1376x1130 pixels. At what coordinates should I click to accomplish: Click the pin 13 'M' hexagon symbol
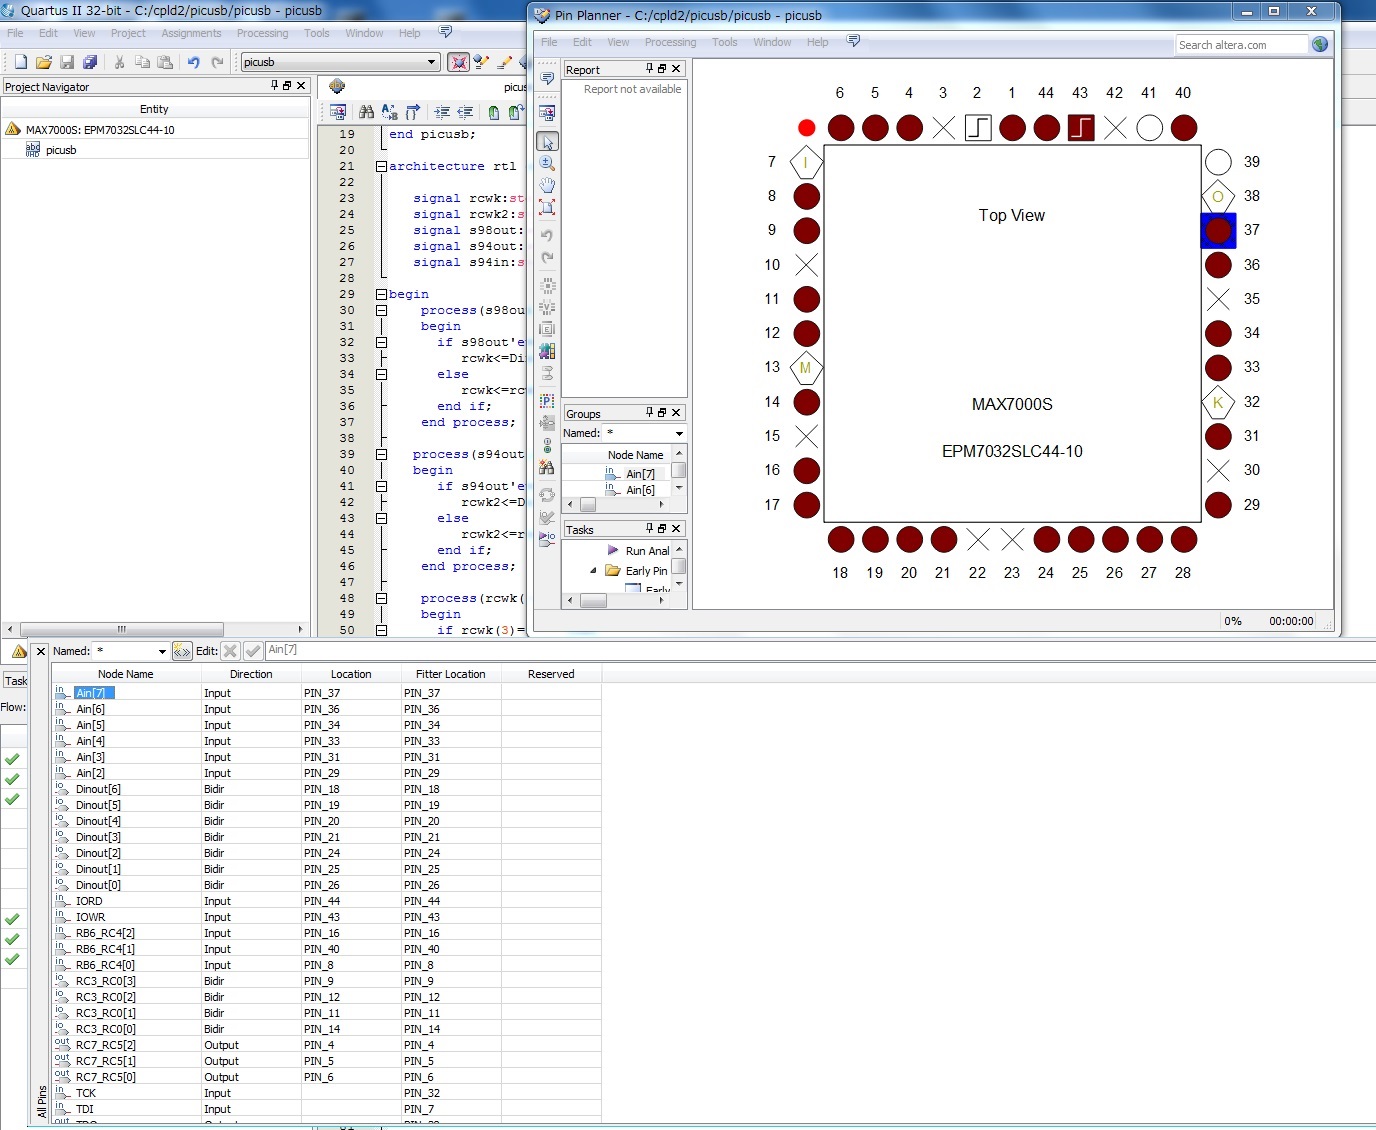tap(806, 368)
